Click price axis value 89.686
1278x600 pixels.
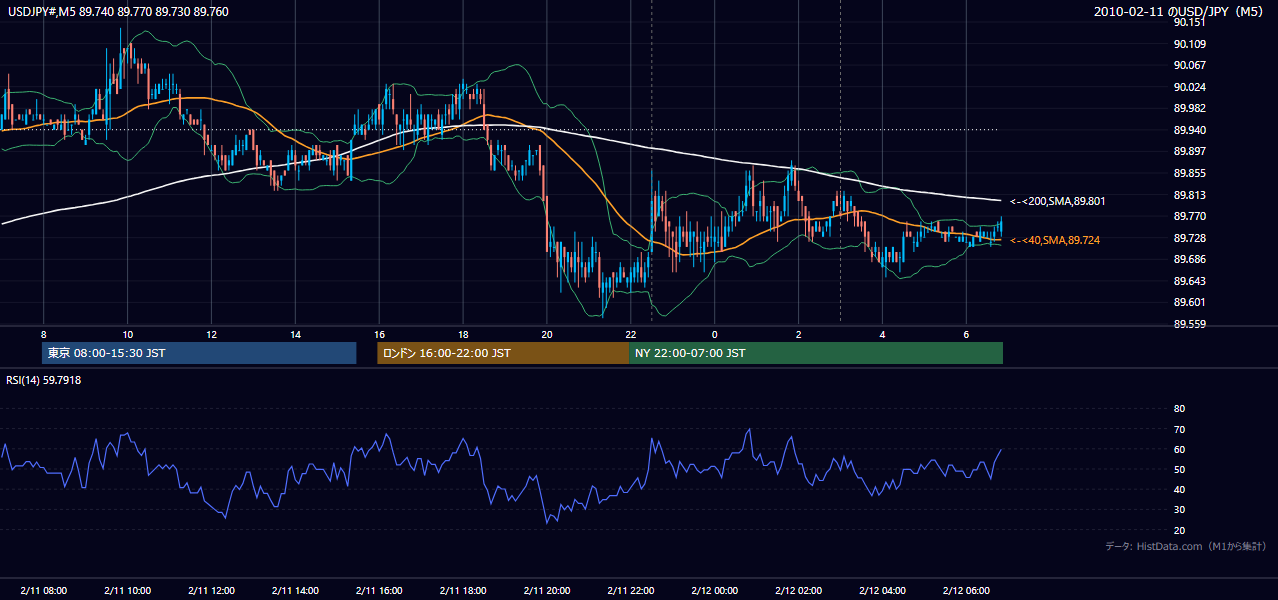point(1188,259)
